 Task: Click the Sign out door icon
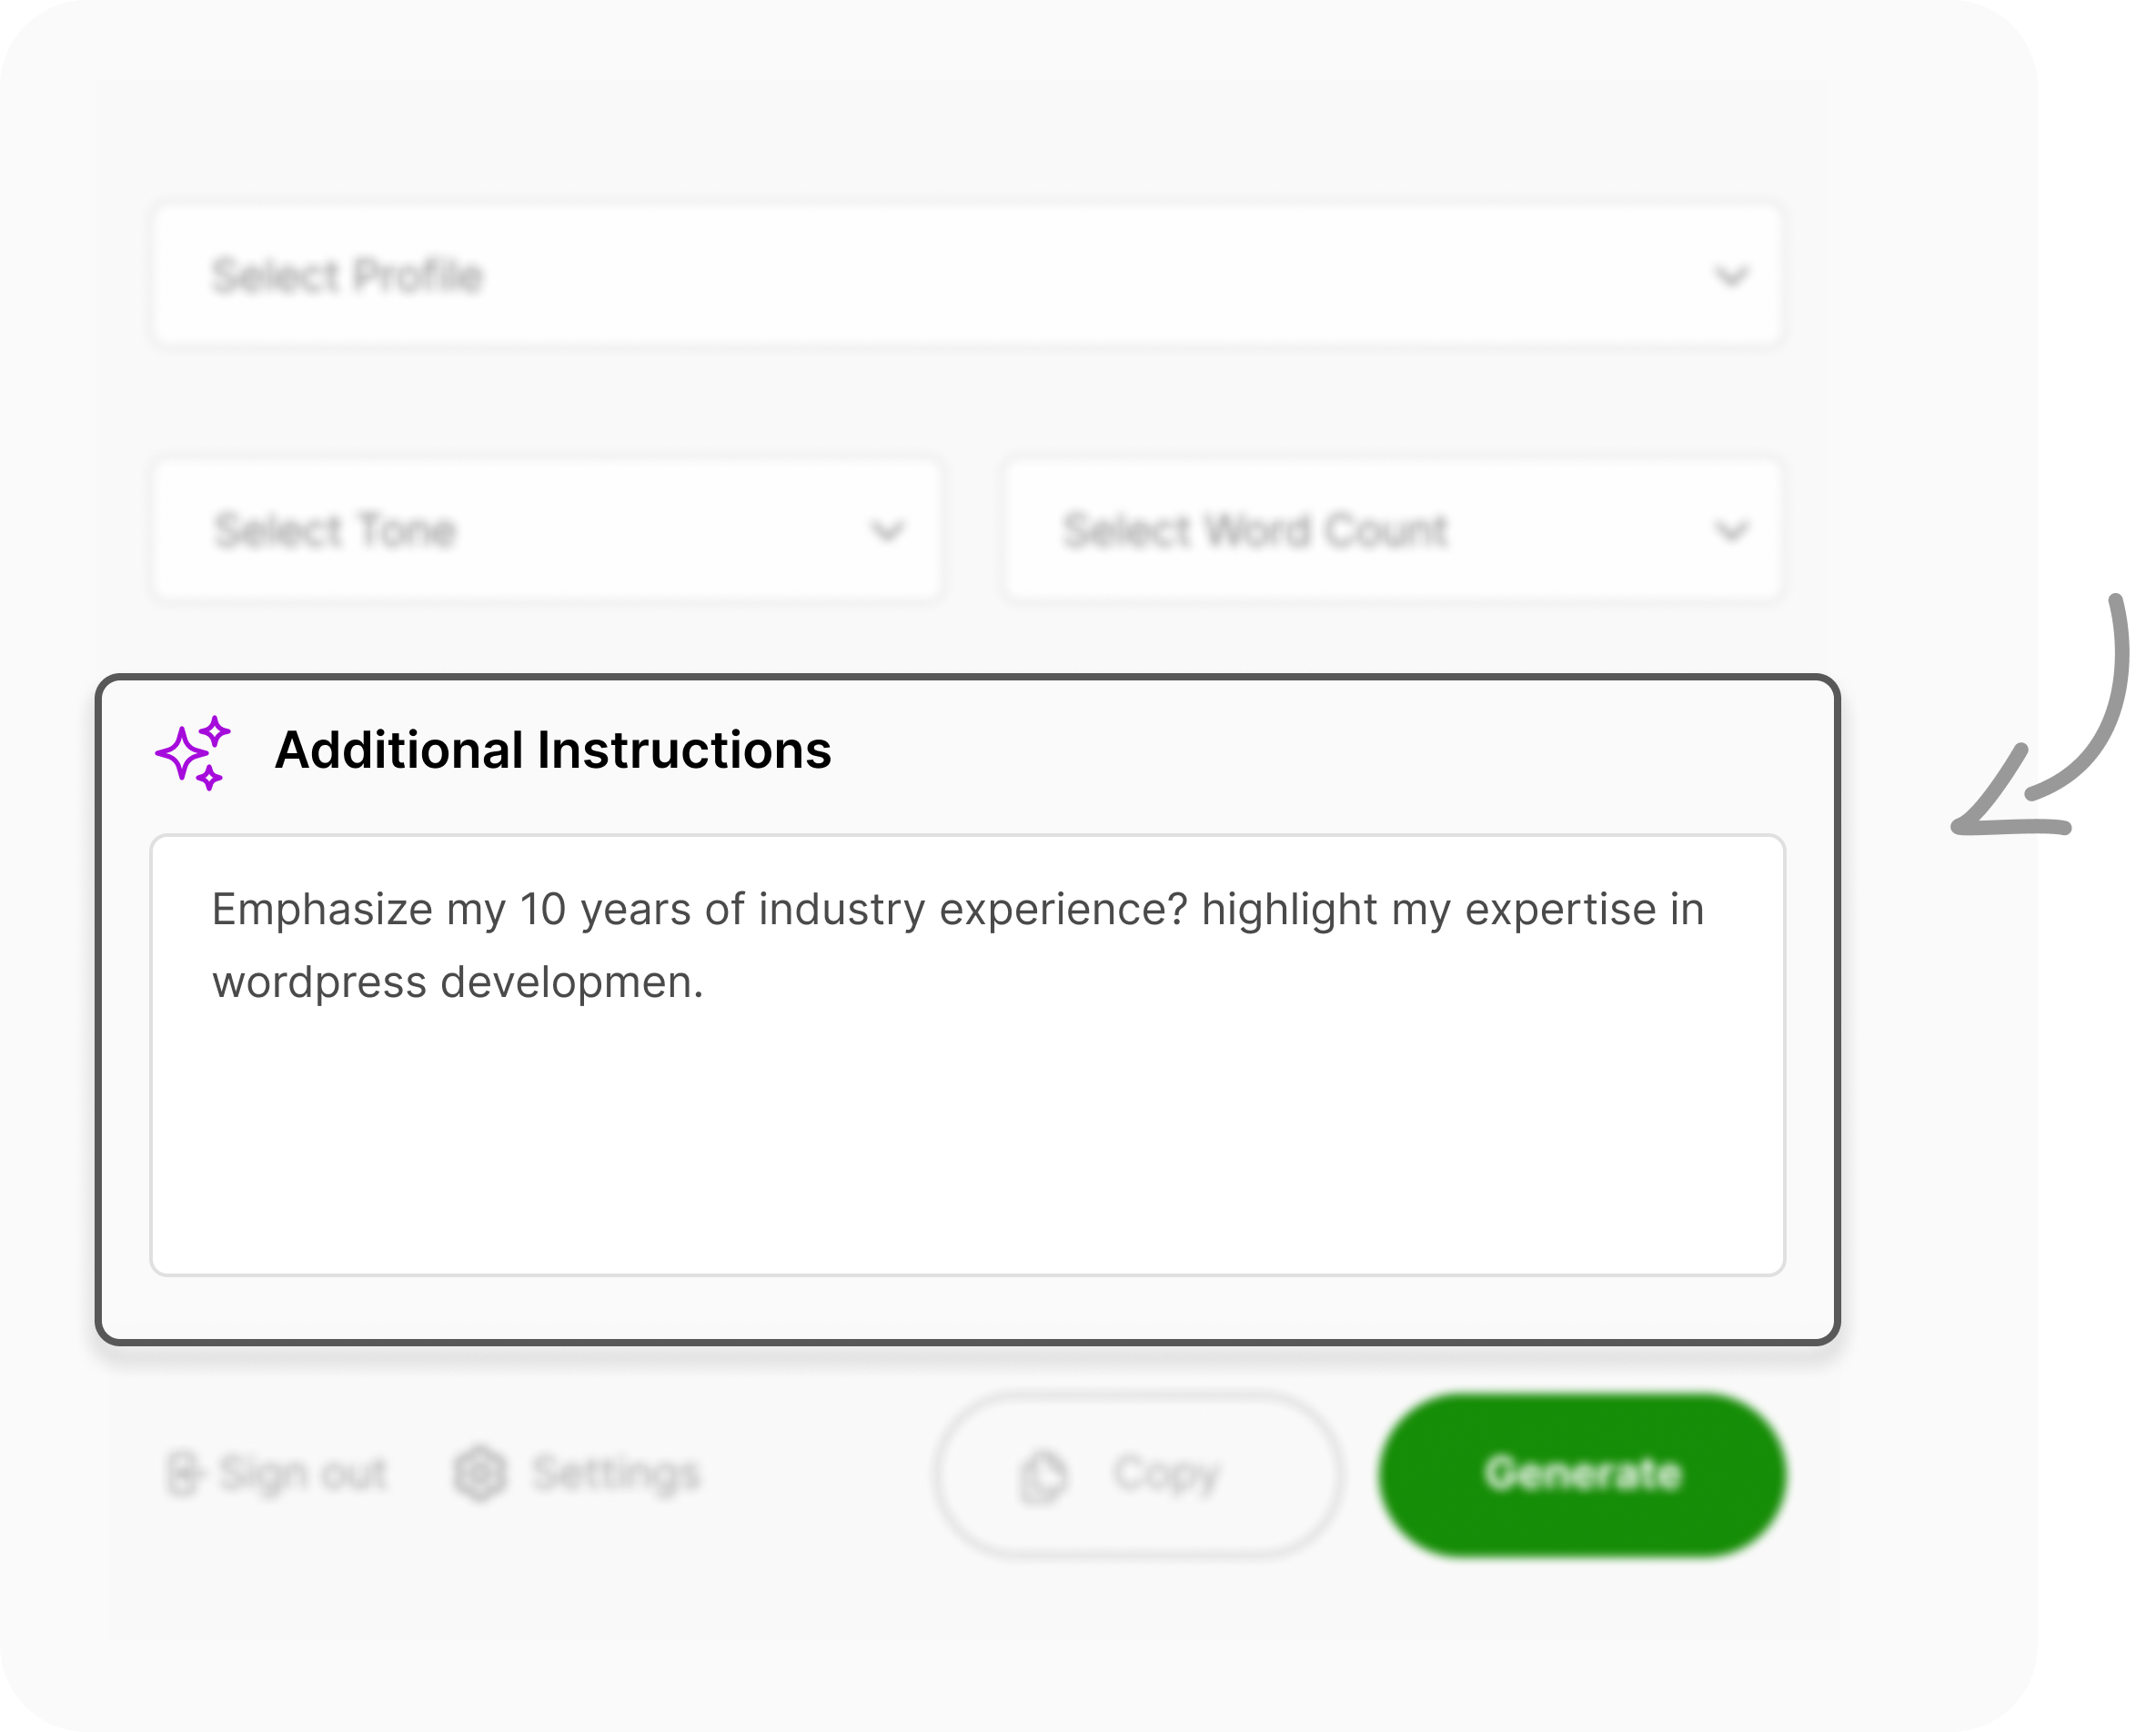click(184, 1473)
